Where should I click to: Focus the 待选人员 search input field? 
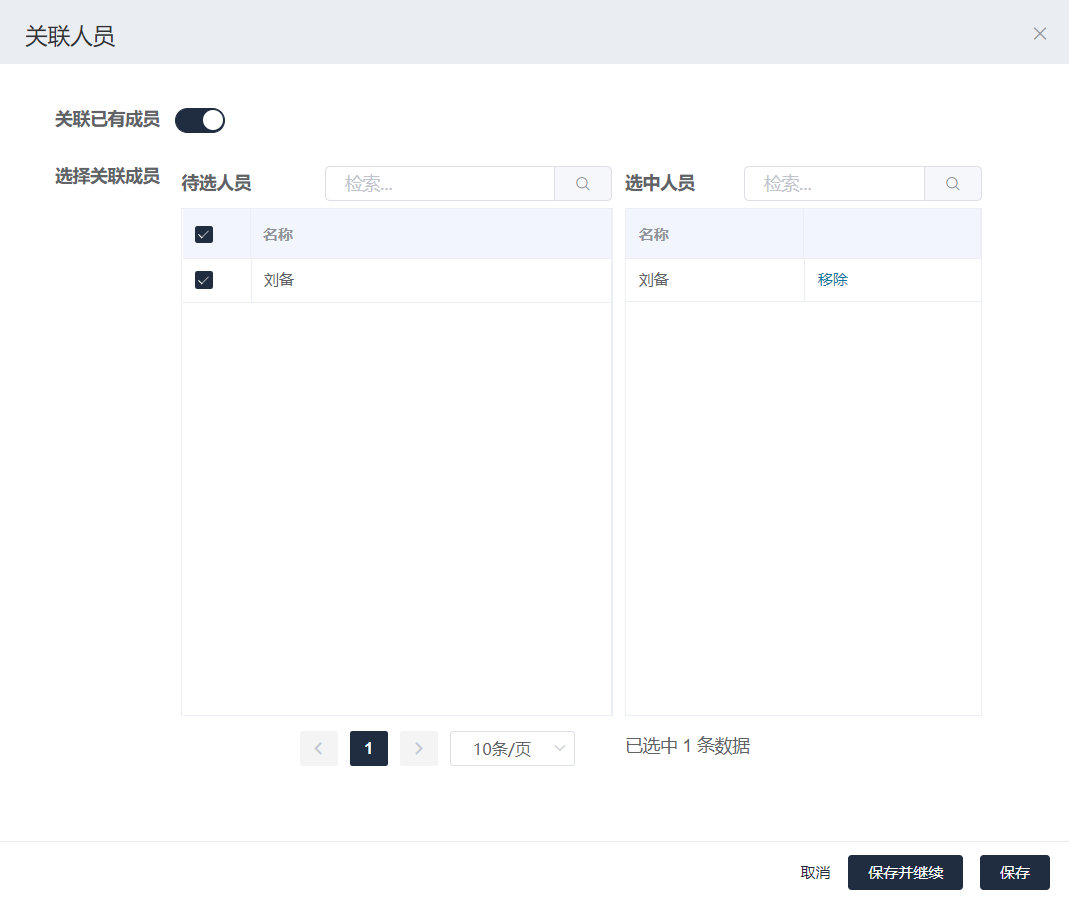point(440,184)
